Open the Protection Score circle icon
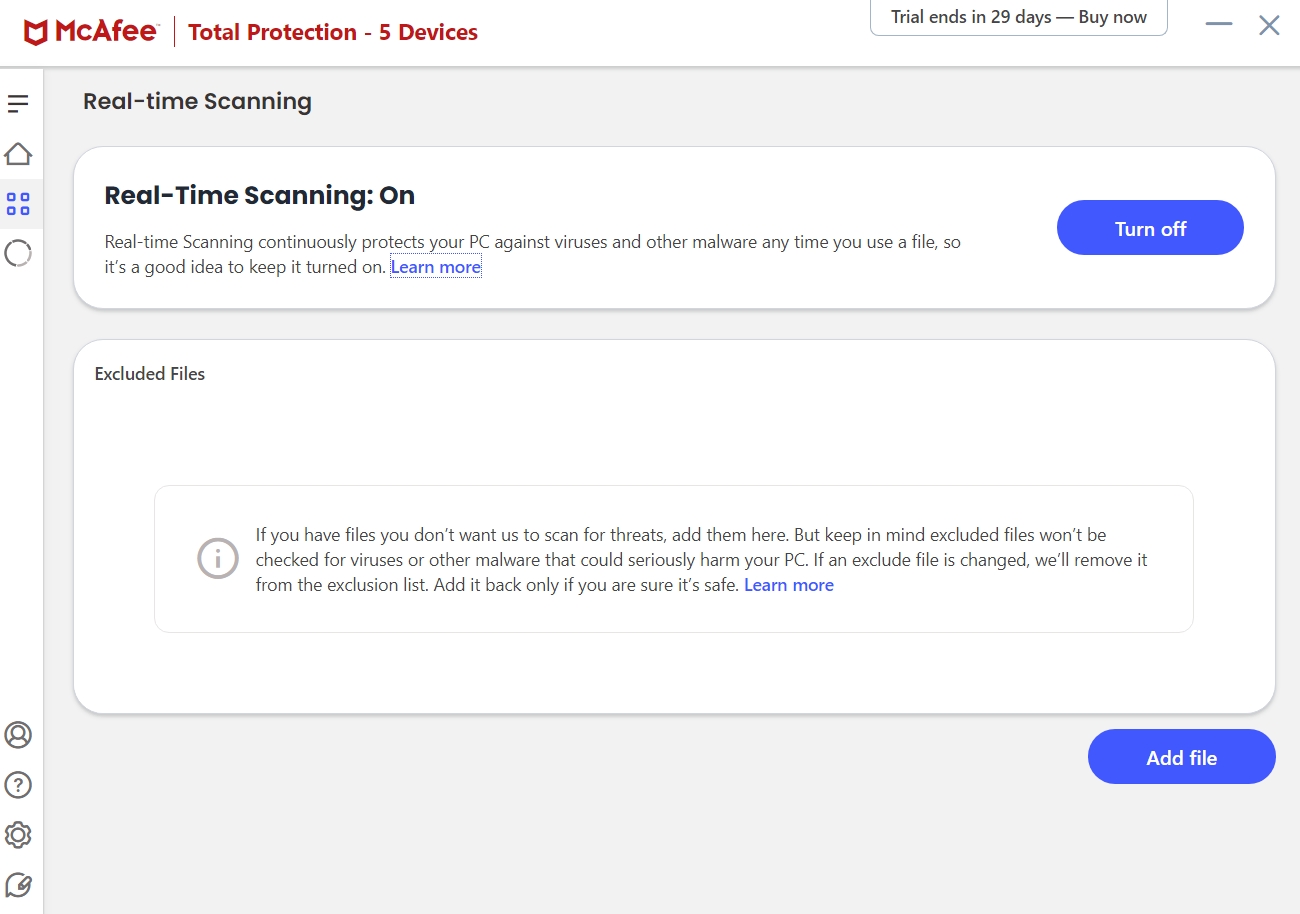Viewport: 1300px width, 914px height. point(18,254)
